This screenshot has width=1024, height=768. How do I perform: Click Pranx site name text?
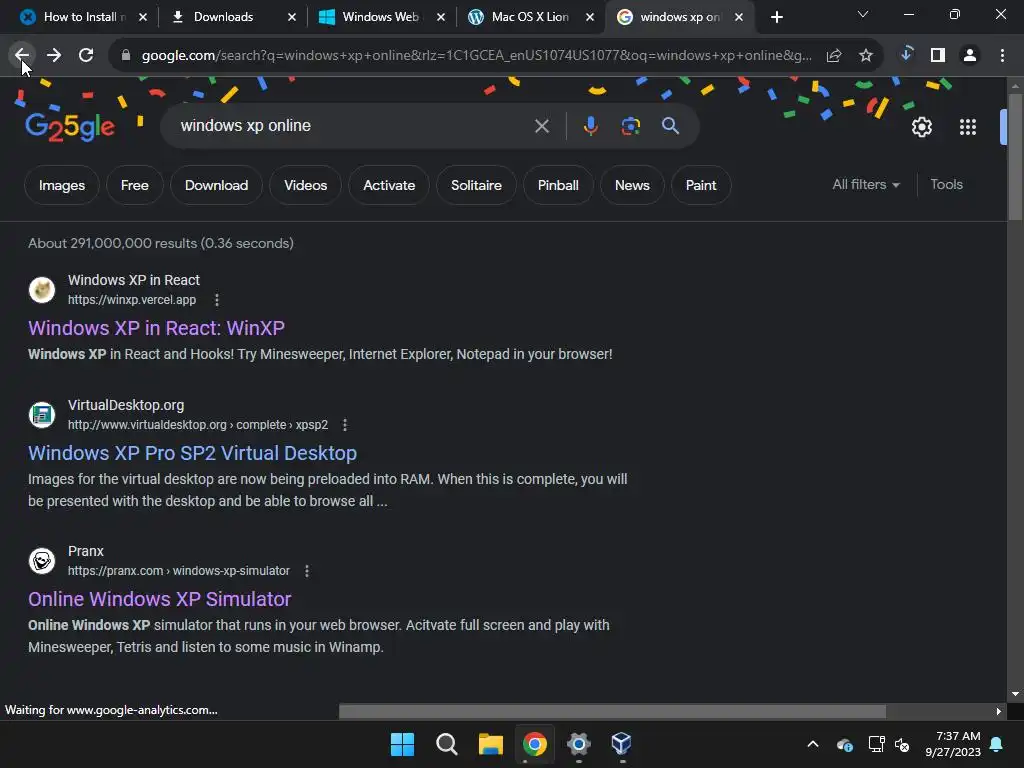tap(86, 551)
